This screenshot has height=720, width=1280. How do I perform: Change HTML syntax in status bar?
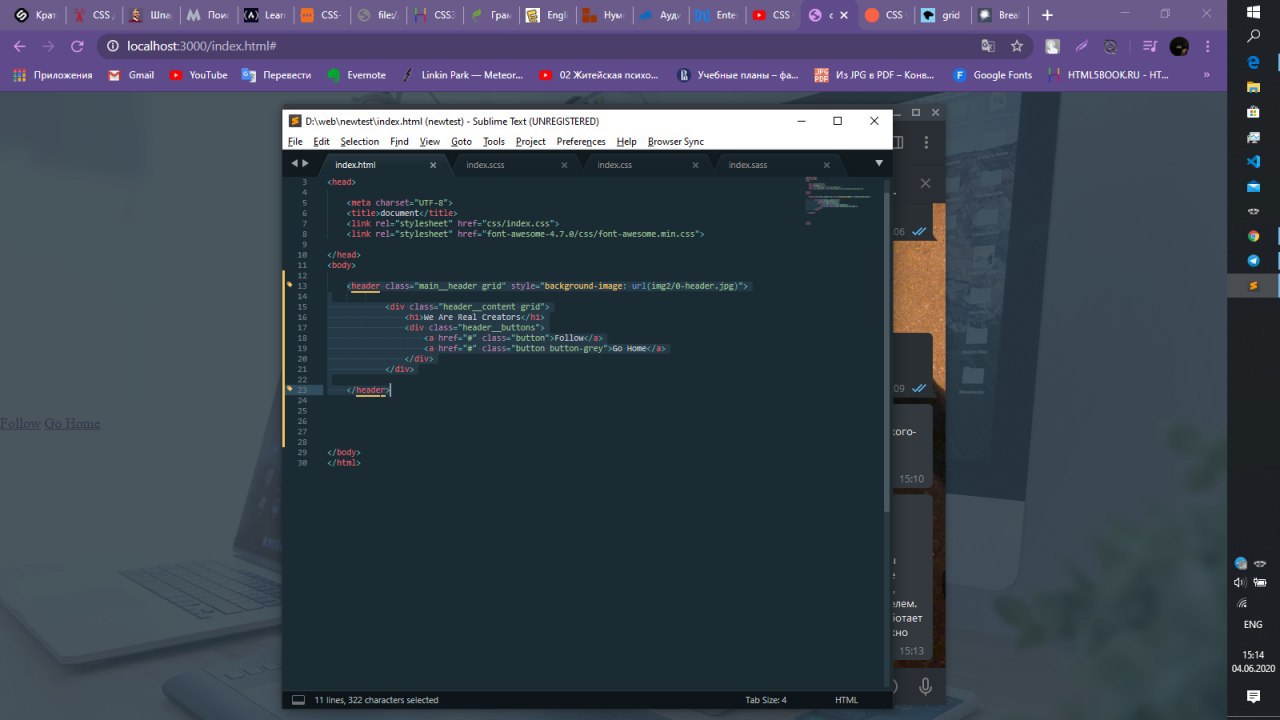pos(846,700)
